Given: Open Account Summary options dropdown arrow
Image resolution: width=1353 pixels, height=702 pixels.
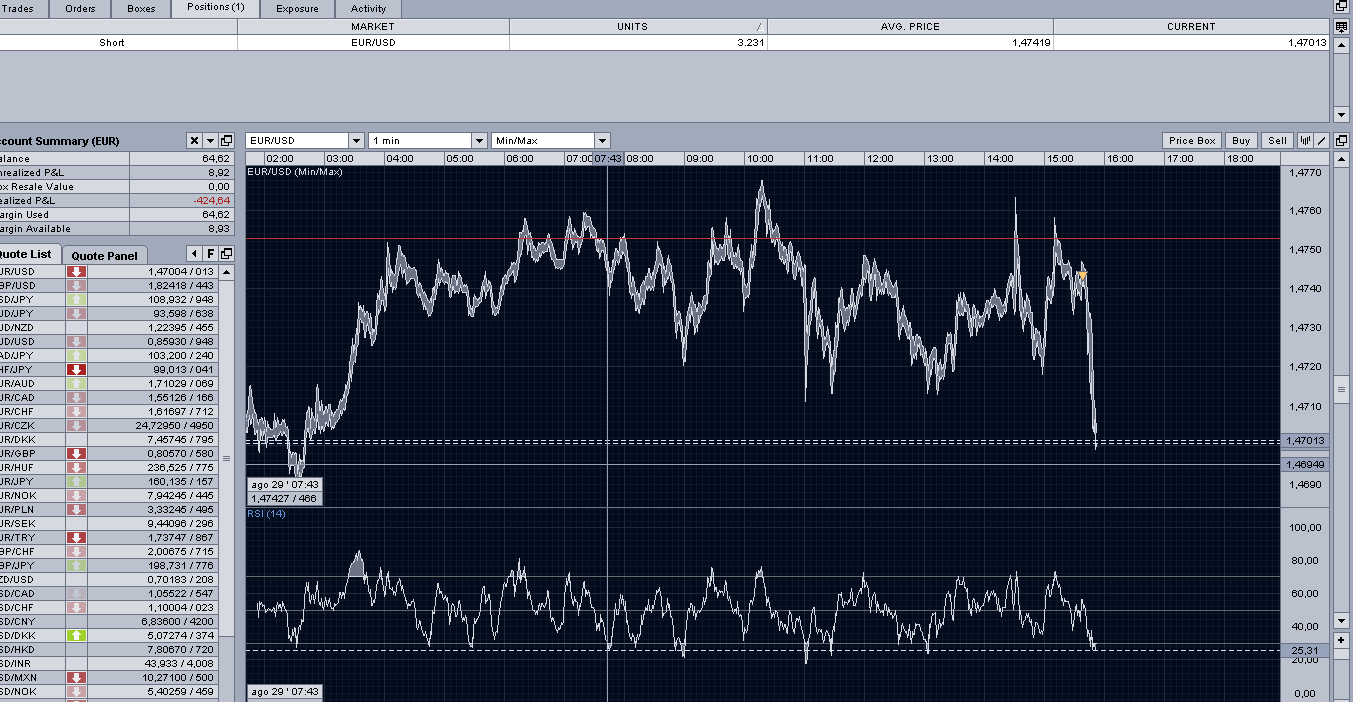Looking at the screenshot, I should (210, 141).
